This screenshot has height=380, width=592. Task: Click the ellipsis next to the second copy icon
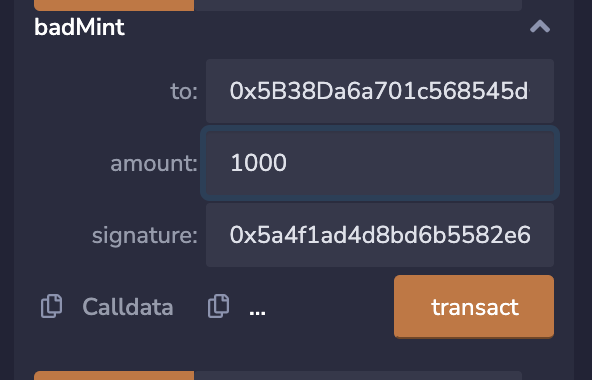257,313
